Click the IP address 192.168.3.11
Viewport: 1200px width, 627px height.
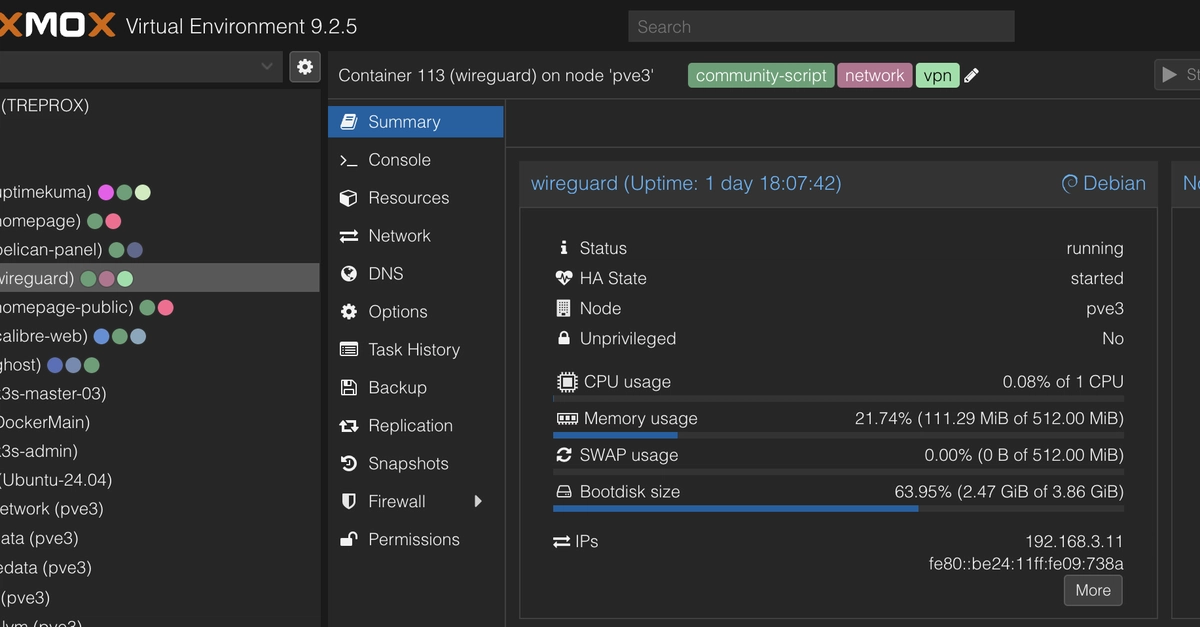1075,542
